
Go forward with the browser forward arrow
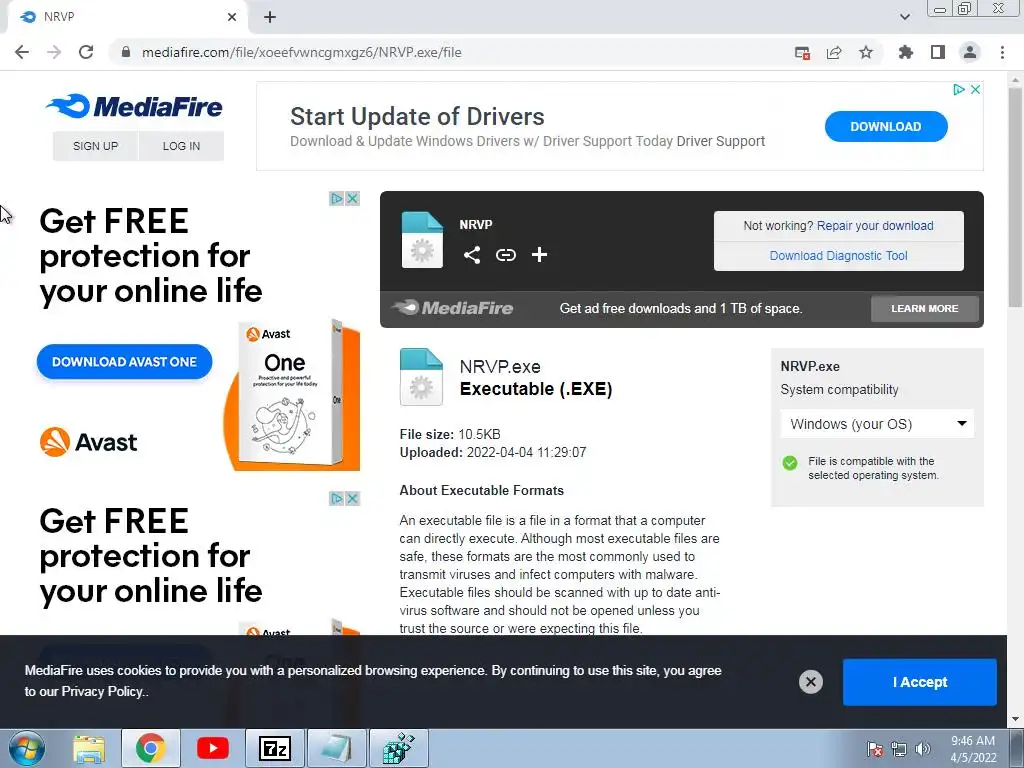click(54, 52)
